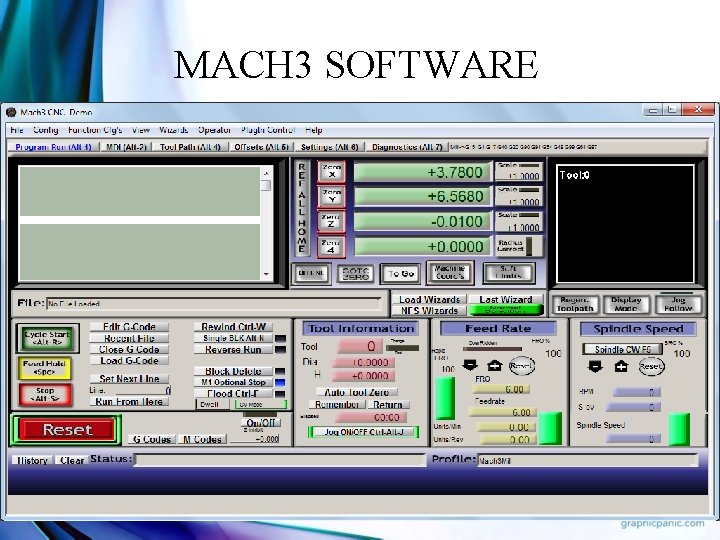Open the PlugIn Control menu
The image size is (720, 540).
click(x=268, y=130)
